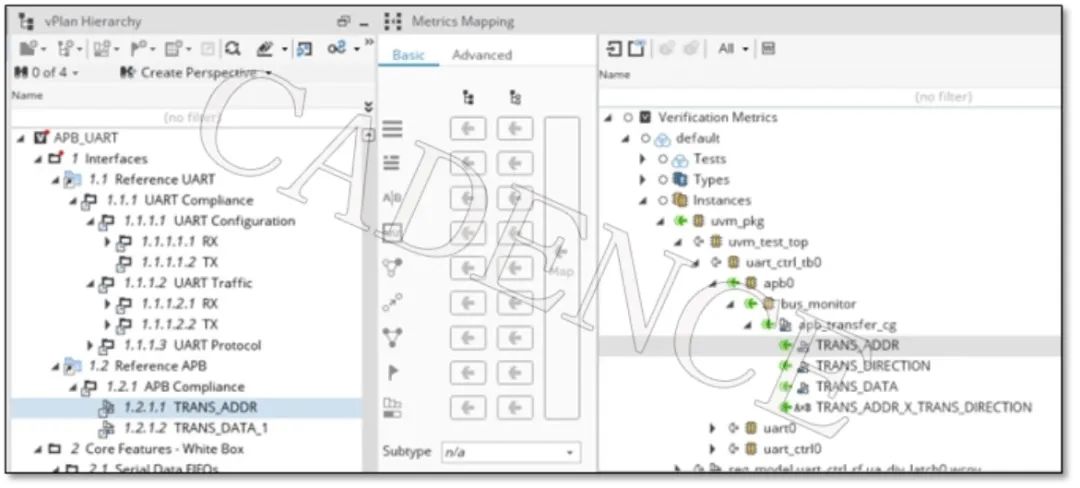Screen dimensions: 1080x488
Task: Click the Map button
Action: coord(561,270)
